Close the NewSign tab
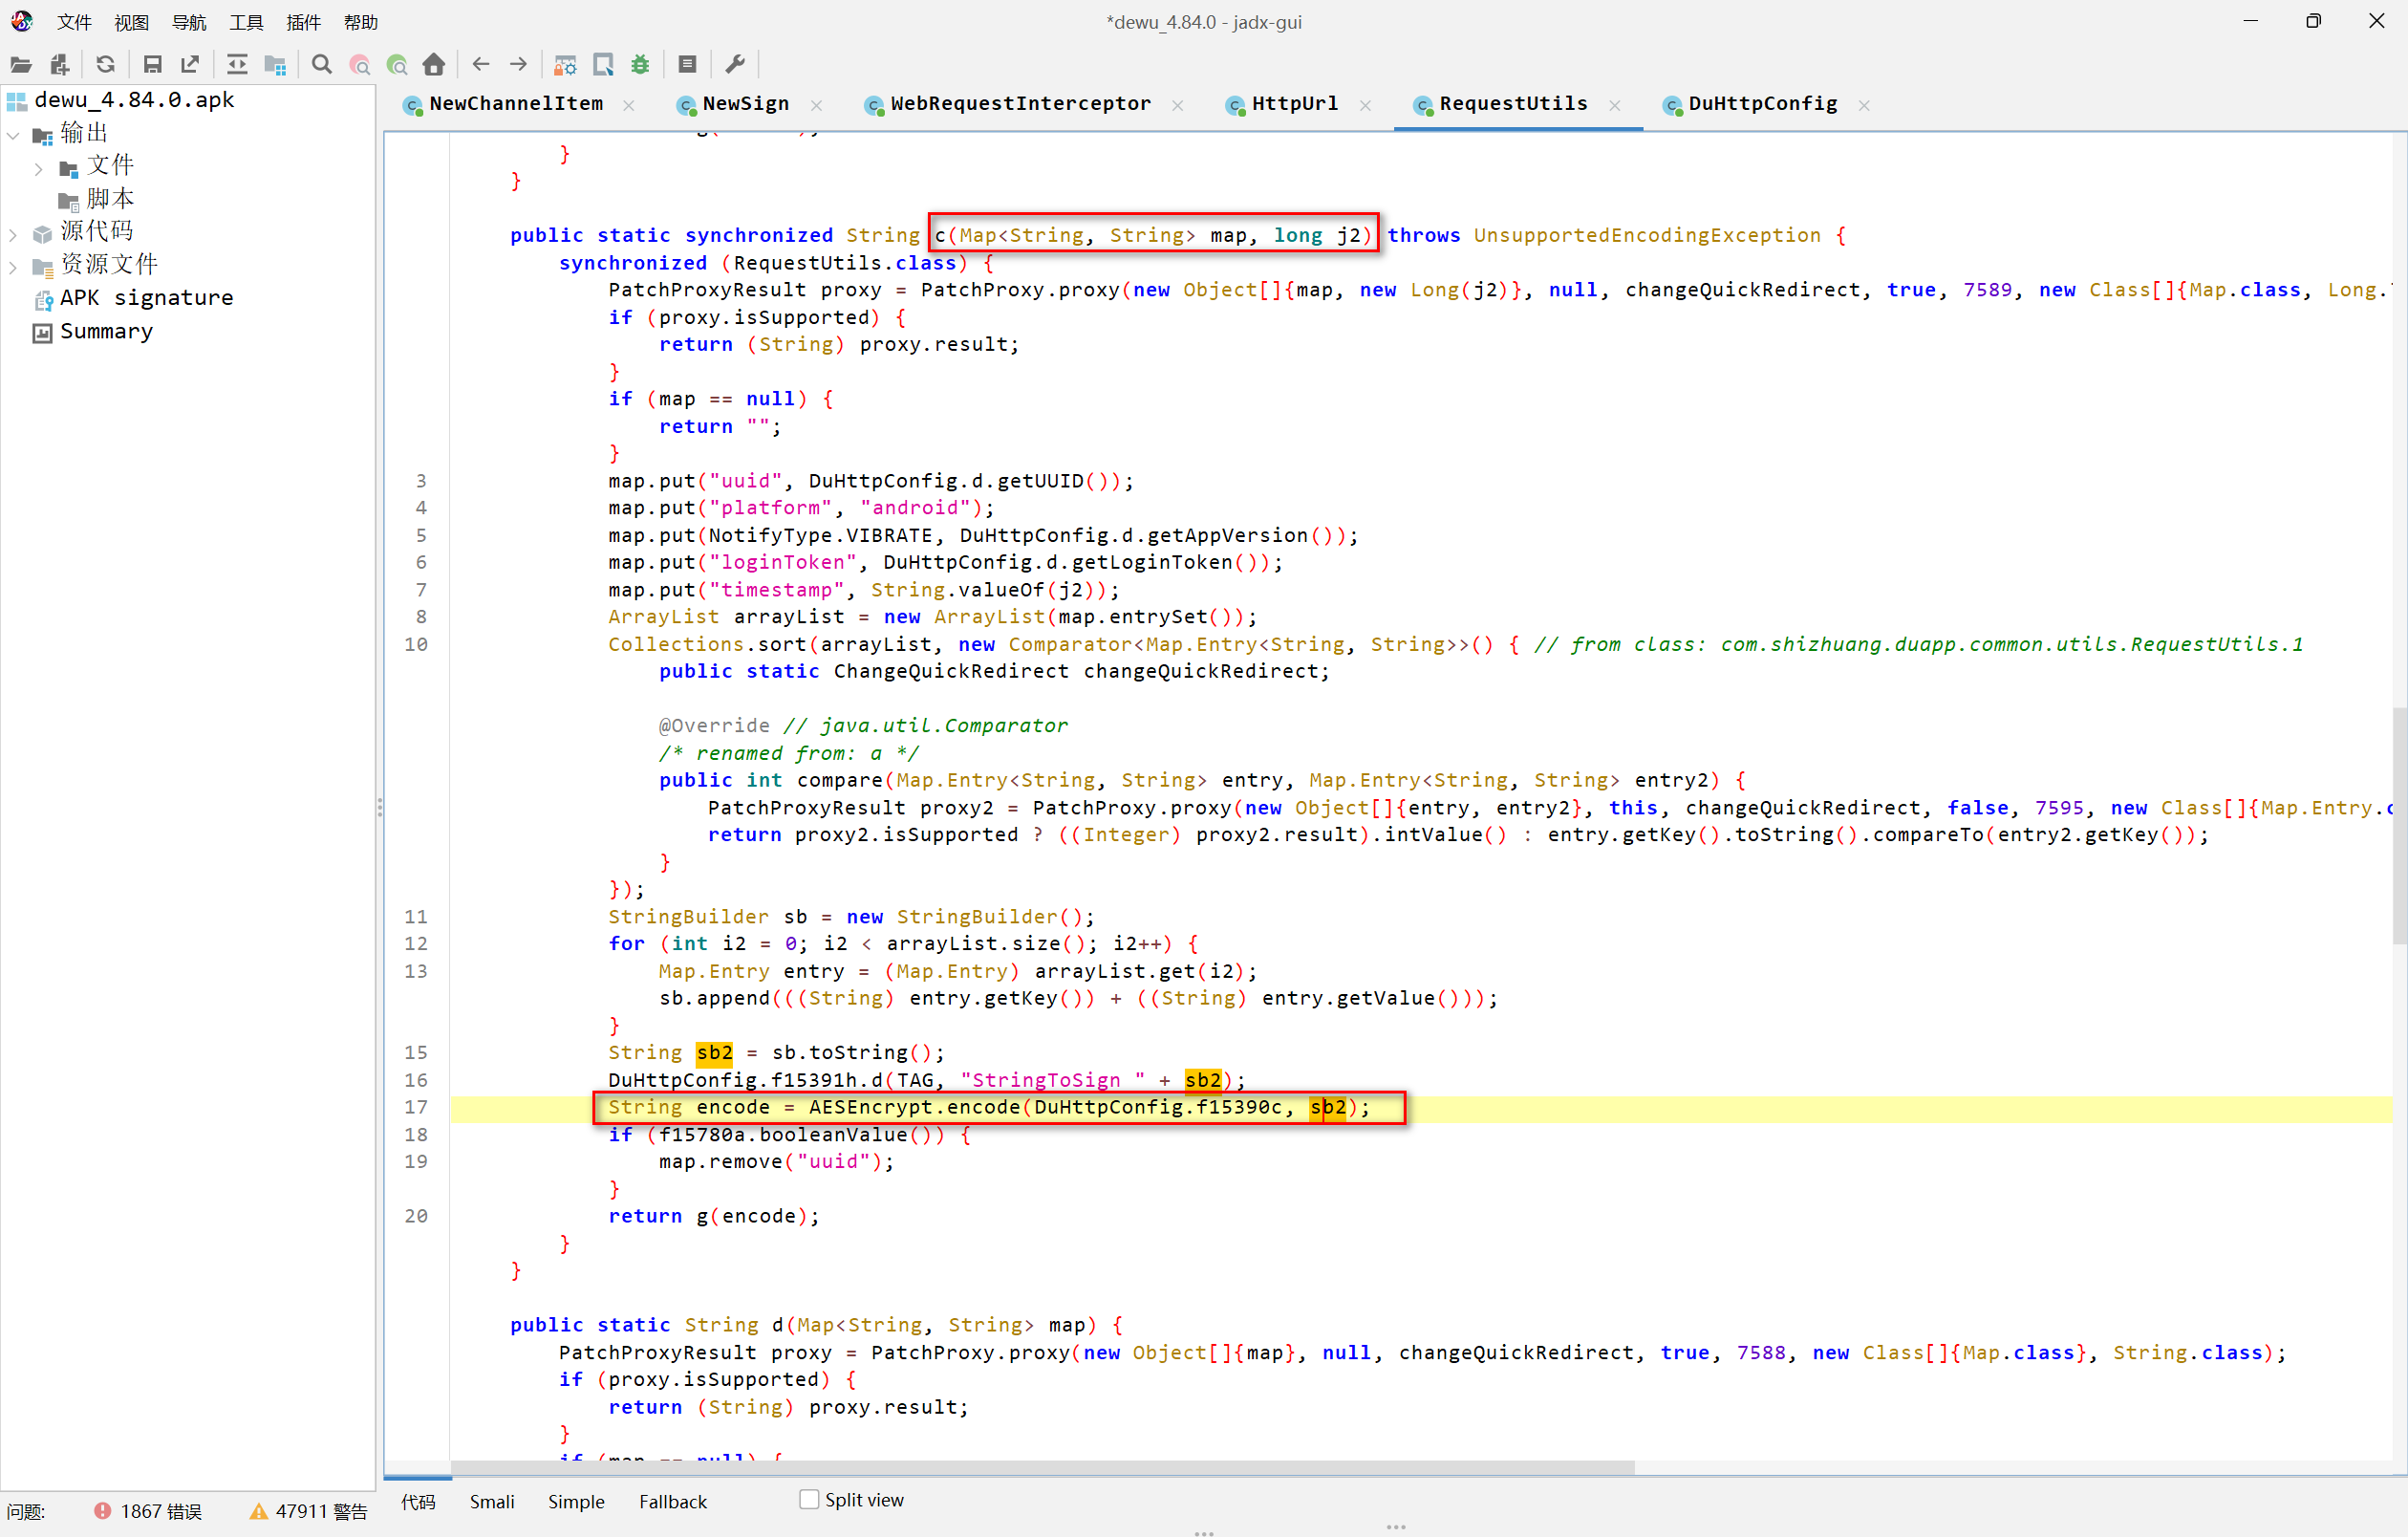Viewport: 2408px width, 1537px height. 817,105
